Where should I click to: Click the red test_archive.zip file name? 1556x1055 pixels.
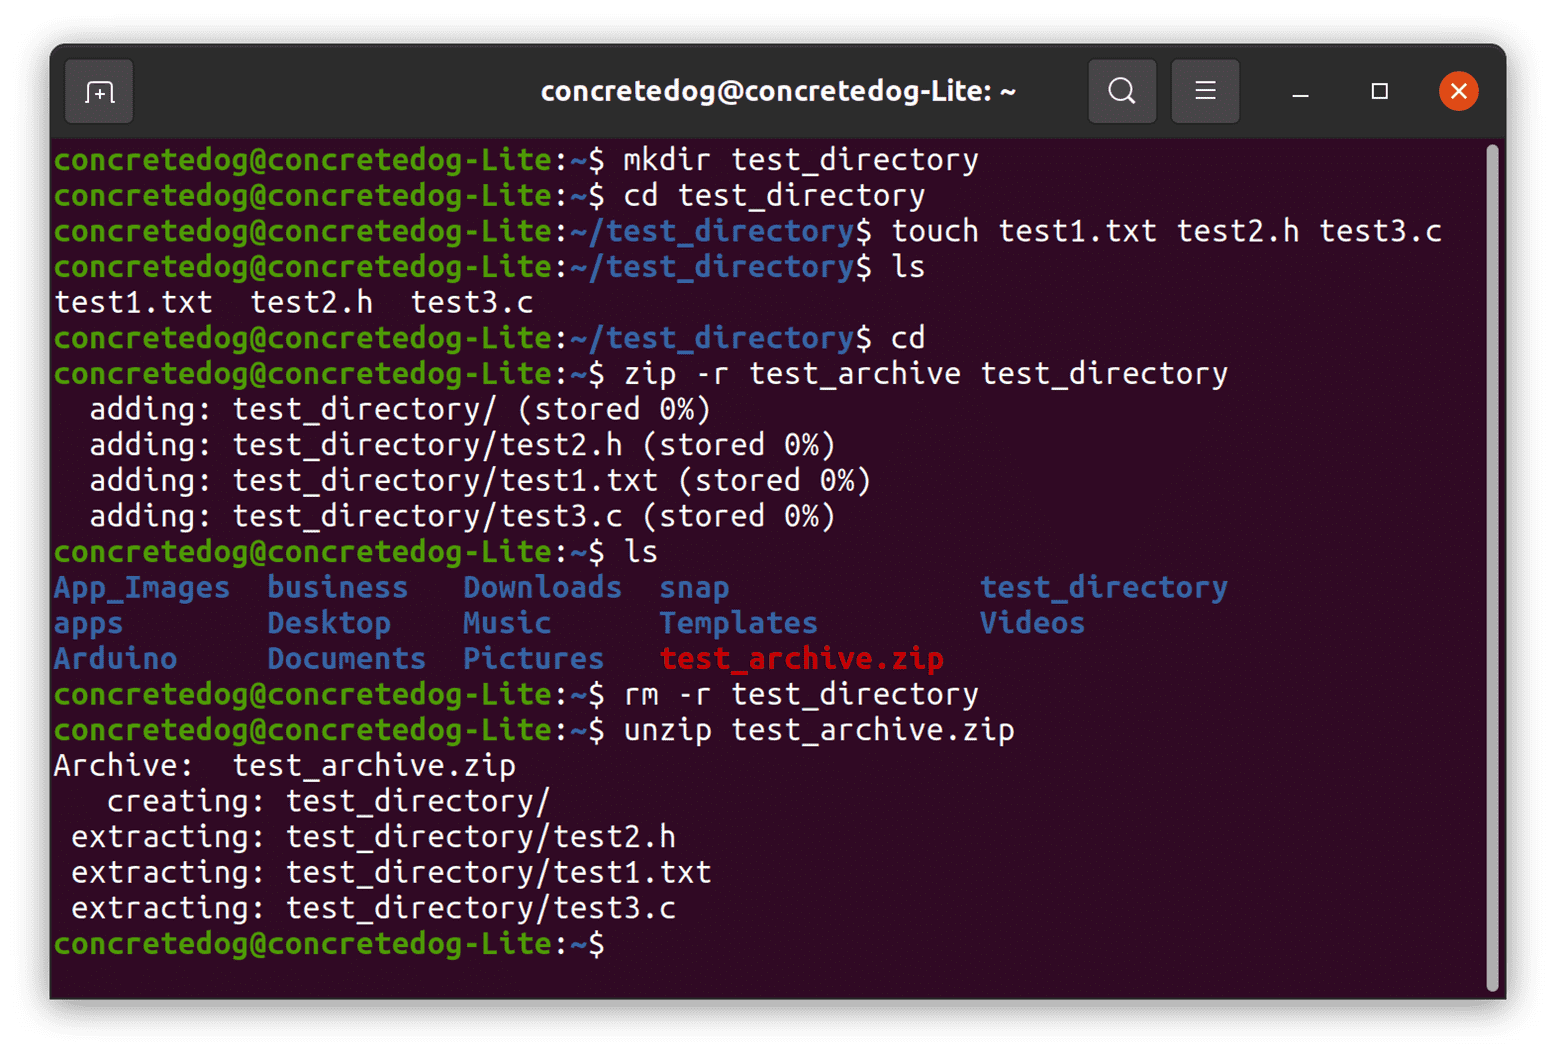[x=802, y=660]
